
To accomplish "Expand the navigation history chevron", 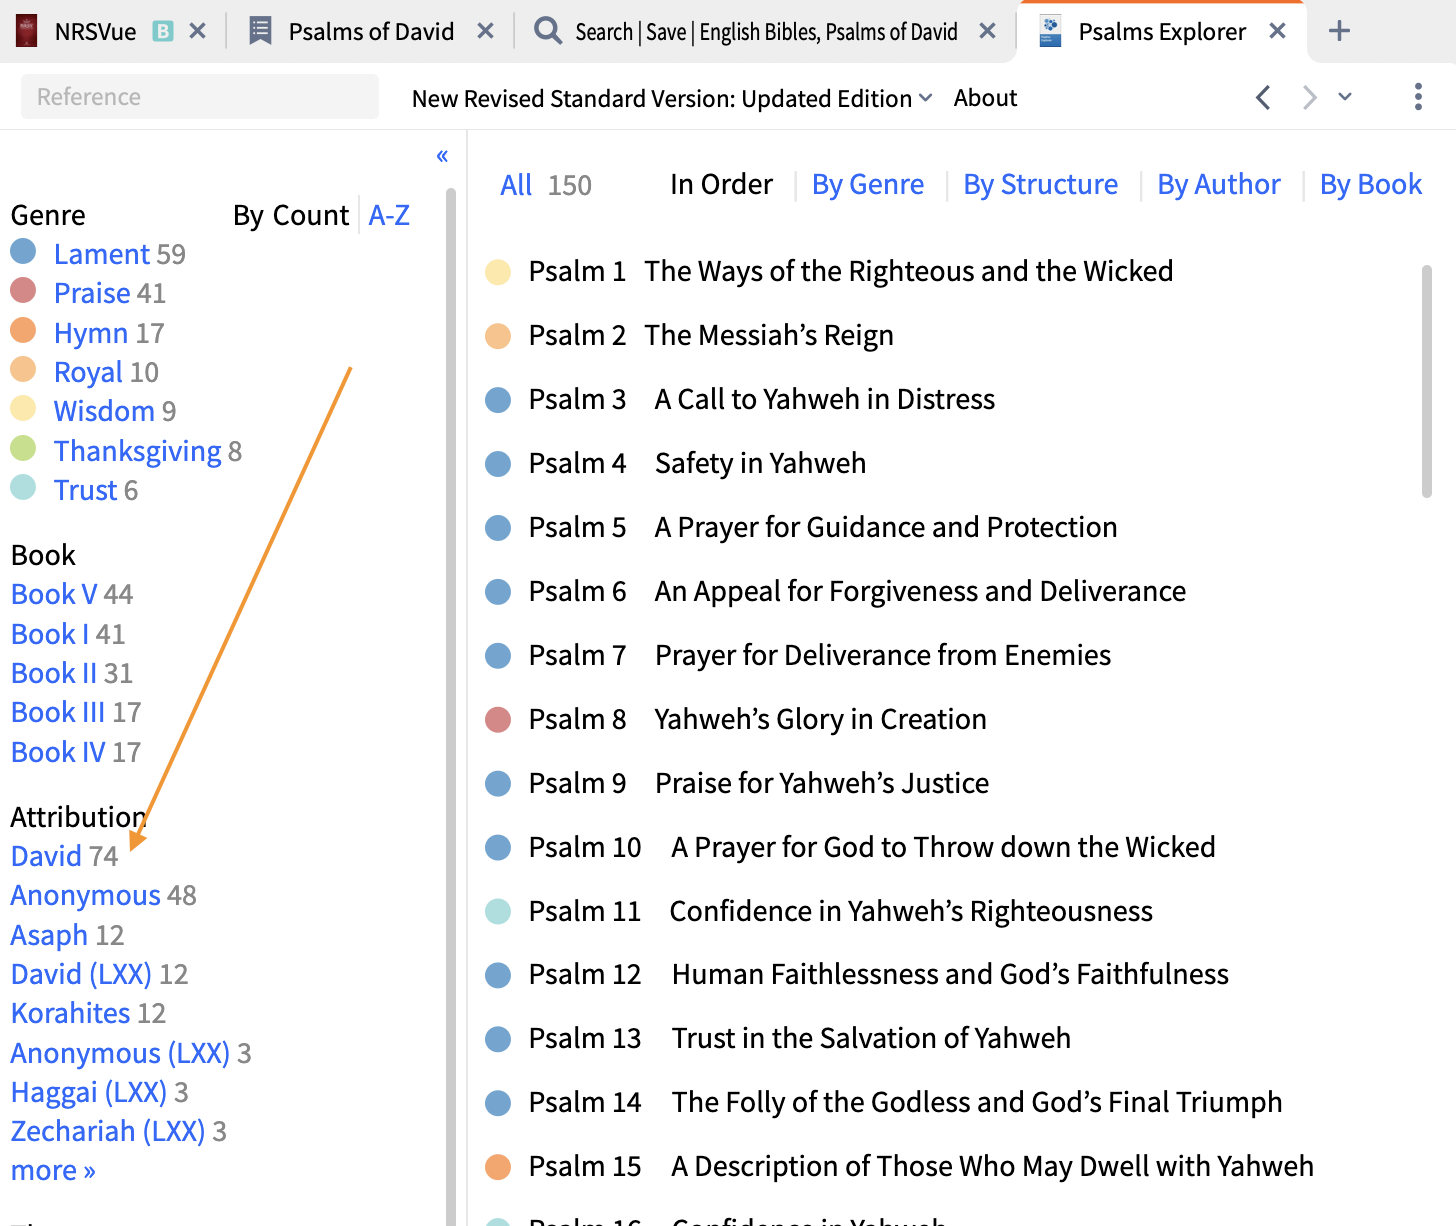I will tap(1345, 97).
